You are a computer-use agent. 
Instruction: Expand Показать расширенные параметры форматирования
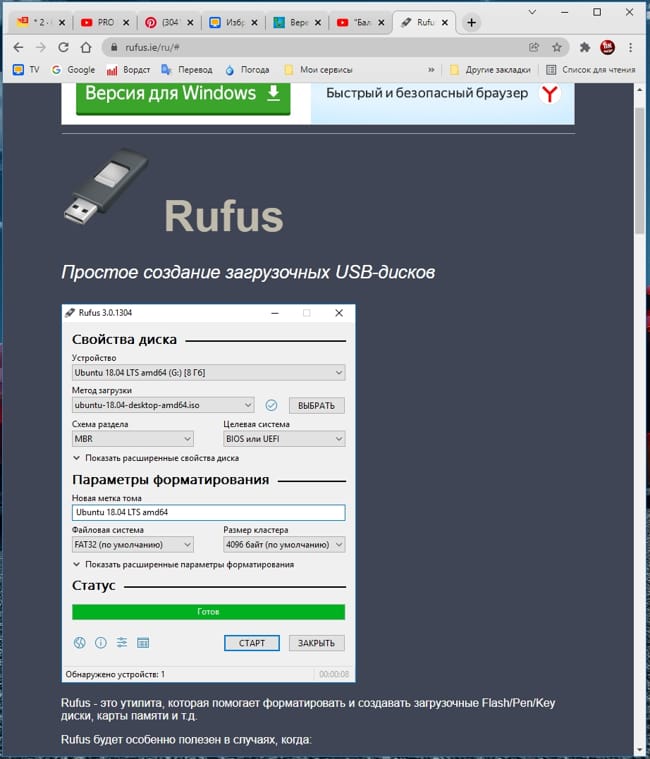click(183, 564)
